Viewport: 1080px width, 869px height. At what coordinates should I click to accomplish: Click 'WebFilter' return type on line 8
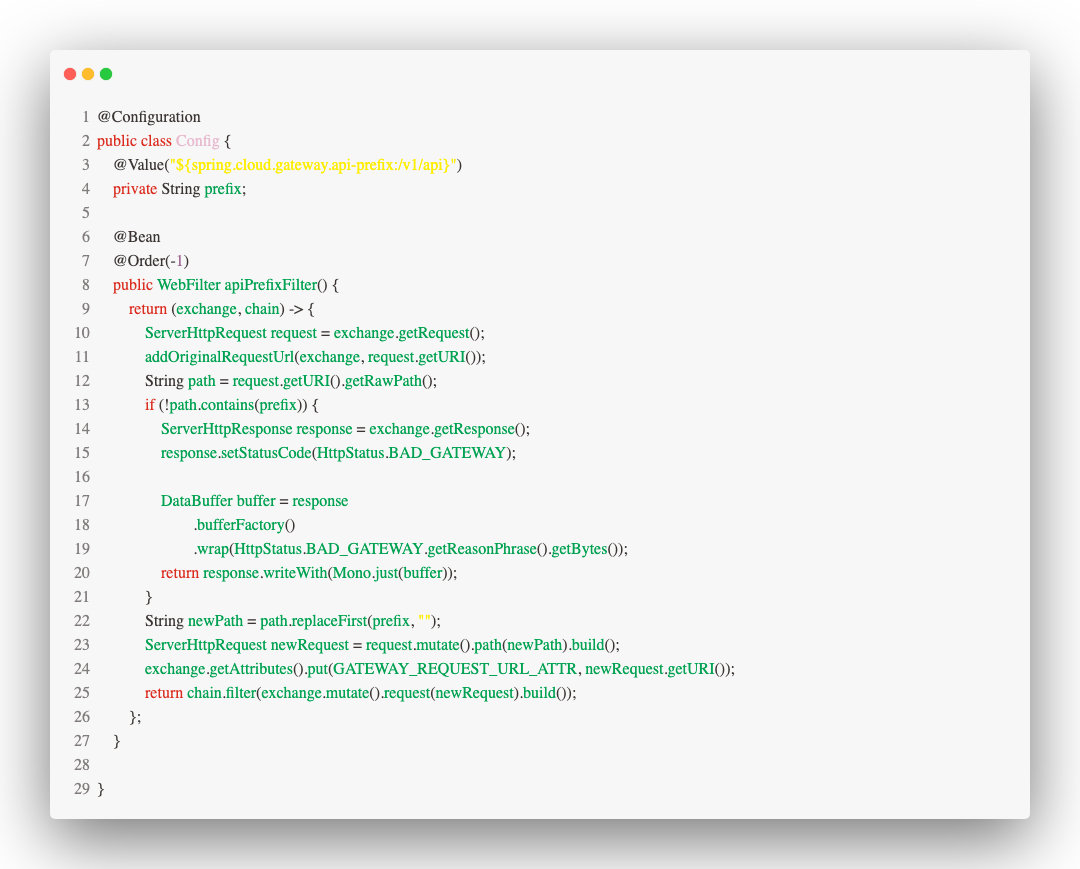(x=189, y=284)
